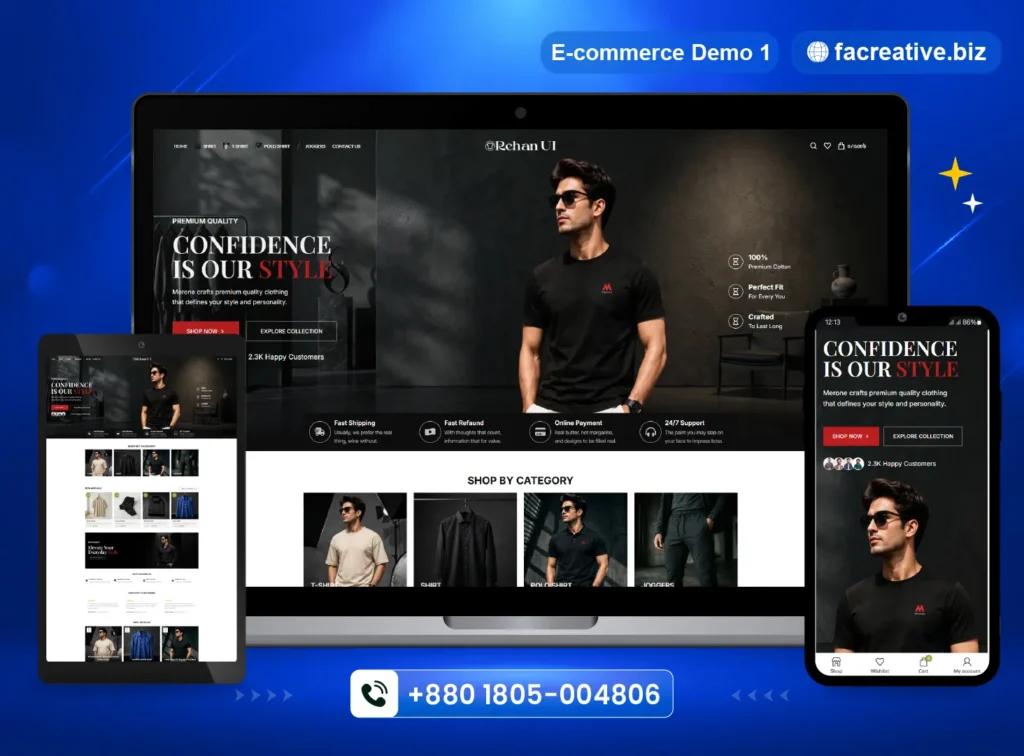Click the Fast Shipping truck icon
The image size is (1024, 756).
pyautogui.click(x=319, y=432)
